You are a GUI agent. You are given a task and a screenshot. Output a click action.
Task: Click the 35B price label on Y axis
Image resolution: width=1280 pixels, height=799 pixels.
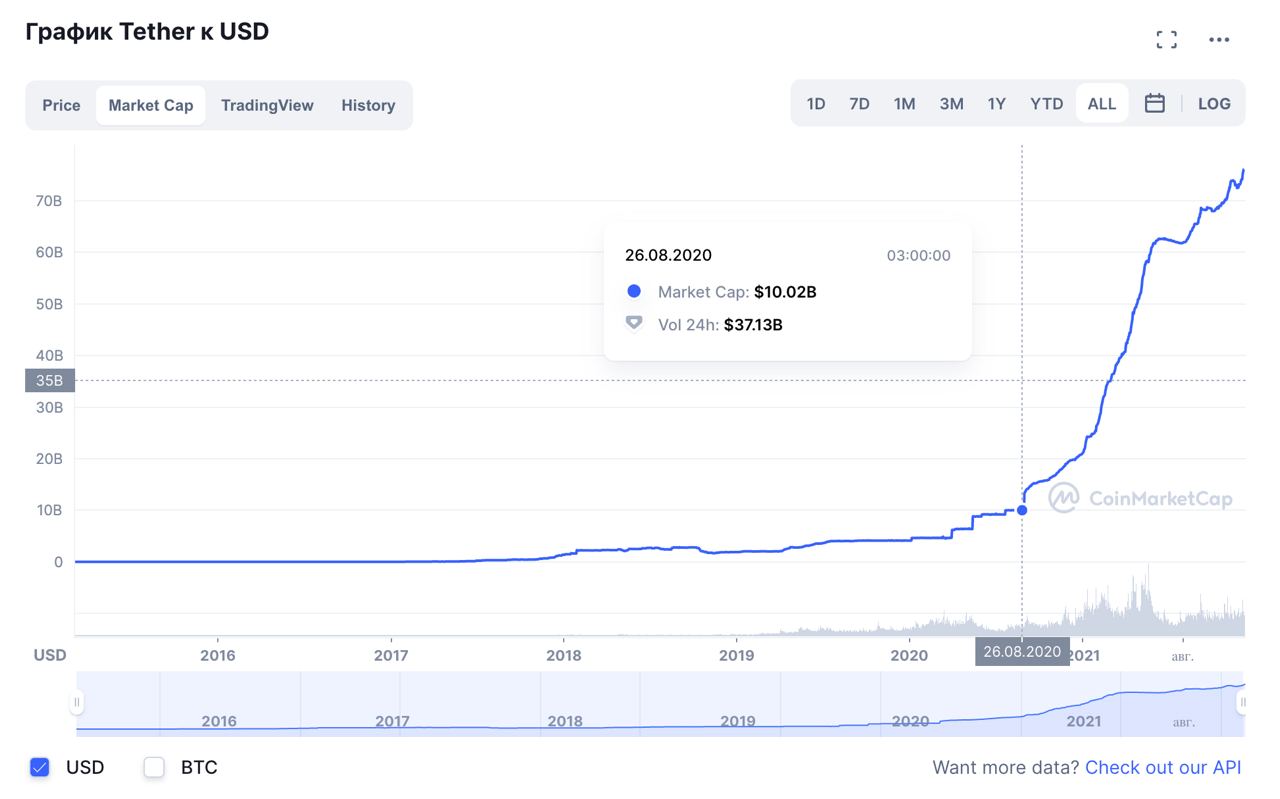(x=50, y=380)
